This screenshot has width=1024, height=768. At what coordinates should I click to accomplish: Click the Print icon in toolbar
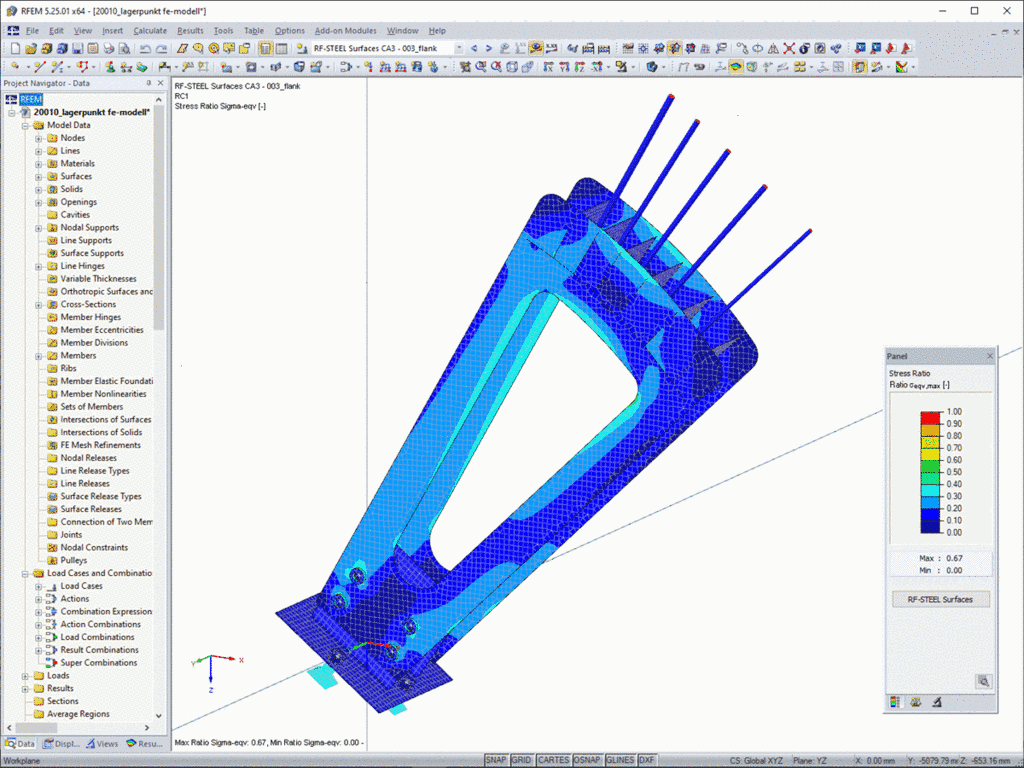point(108,48)
